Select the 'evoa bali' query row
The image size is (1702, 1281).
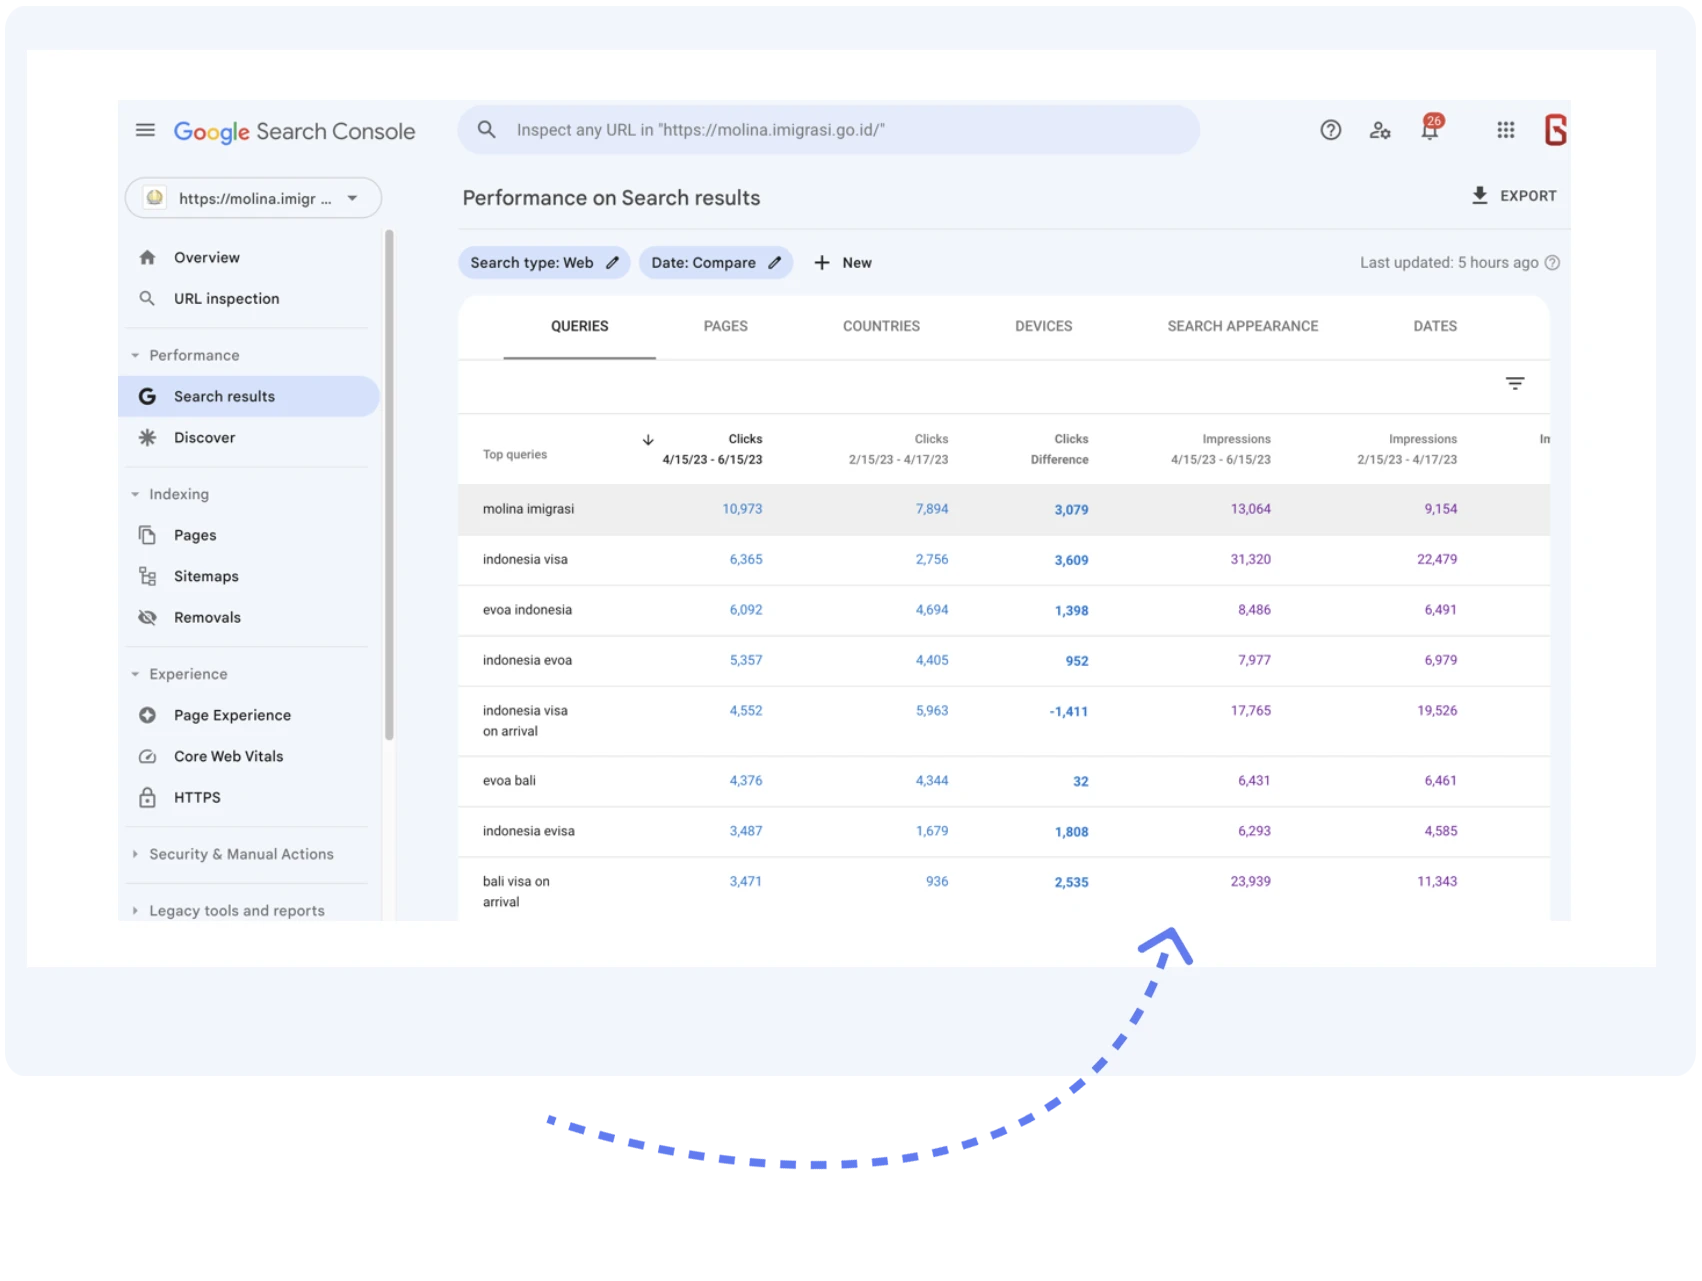[x=1004, y=781]
